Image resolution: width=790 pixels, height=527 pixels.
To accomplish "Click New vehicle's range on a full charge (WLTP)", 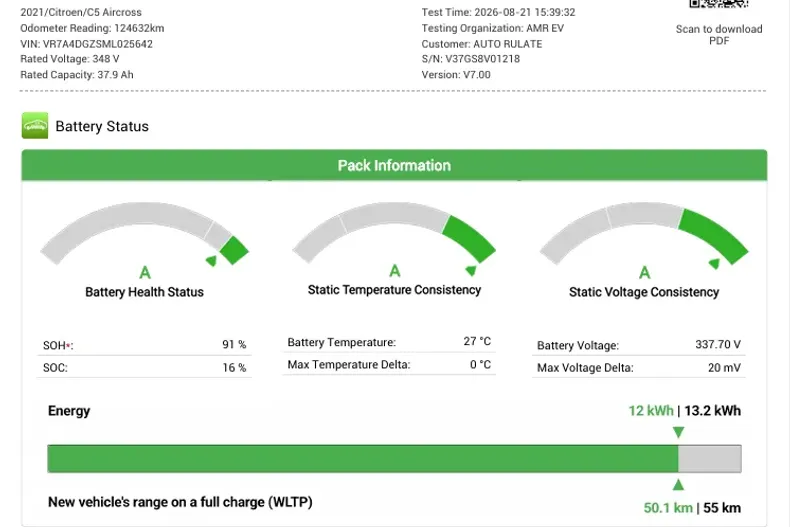I will [180, 502].
